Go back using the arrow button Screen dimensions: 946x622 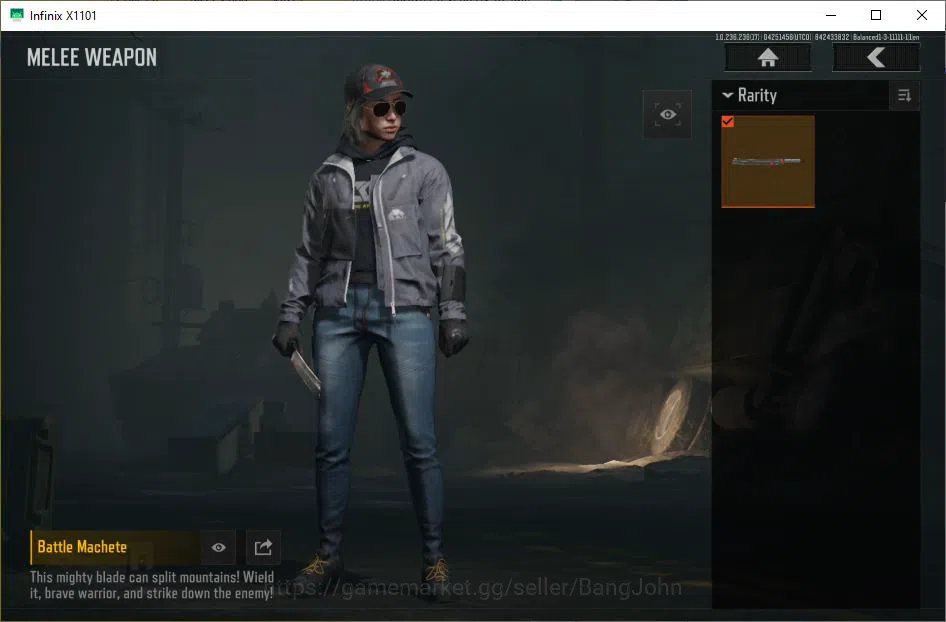(876, 58)
